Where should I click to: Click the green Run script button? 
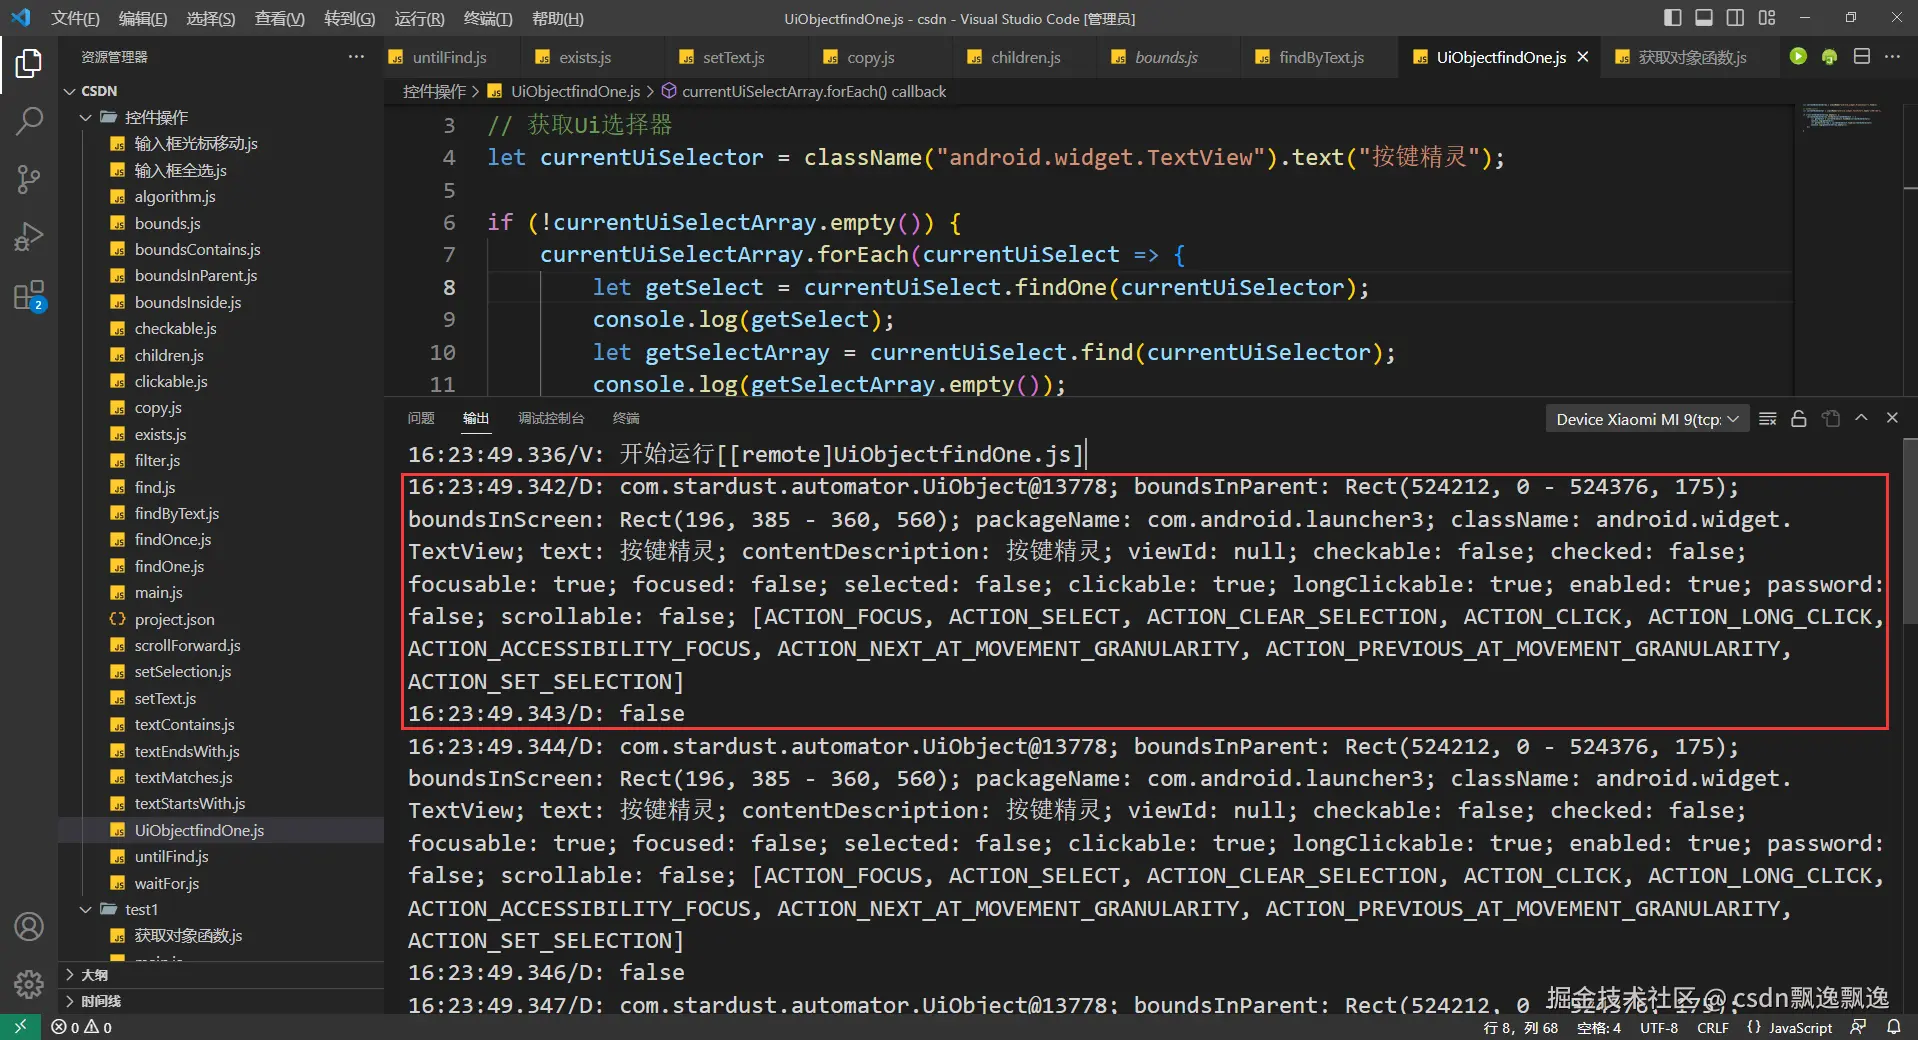coord(1798,57)
